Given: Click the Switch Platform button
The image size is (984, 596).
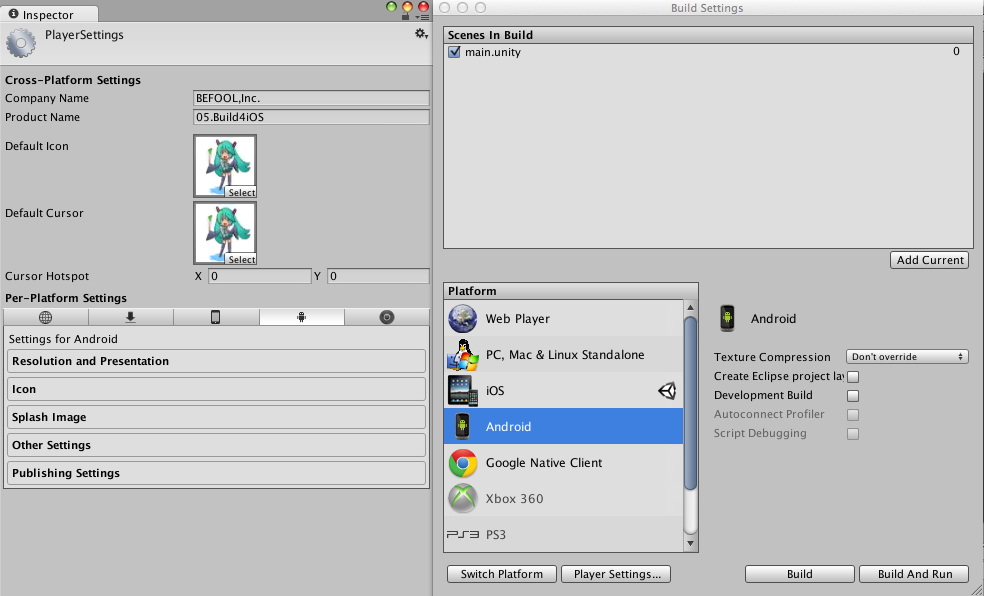Looking at the screenshot, I should tap(502, 574).
